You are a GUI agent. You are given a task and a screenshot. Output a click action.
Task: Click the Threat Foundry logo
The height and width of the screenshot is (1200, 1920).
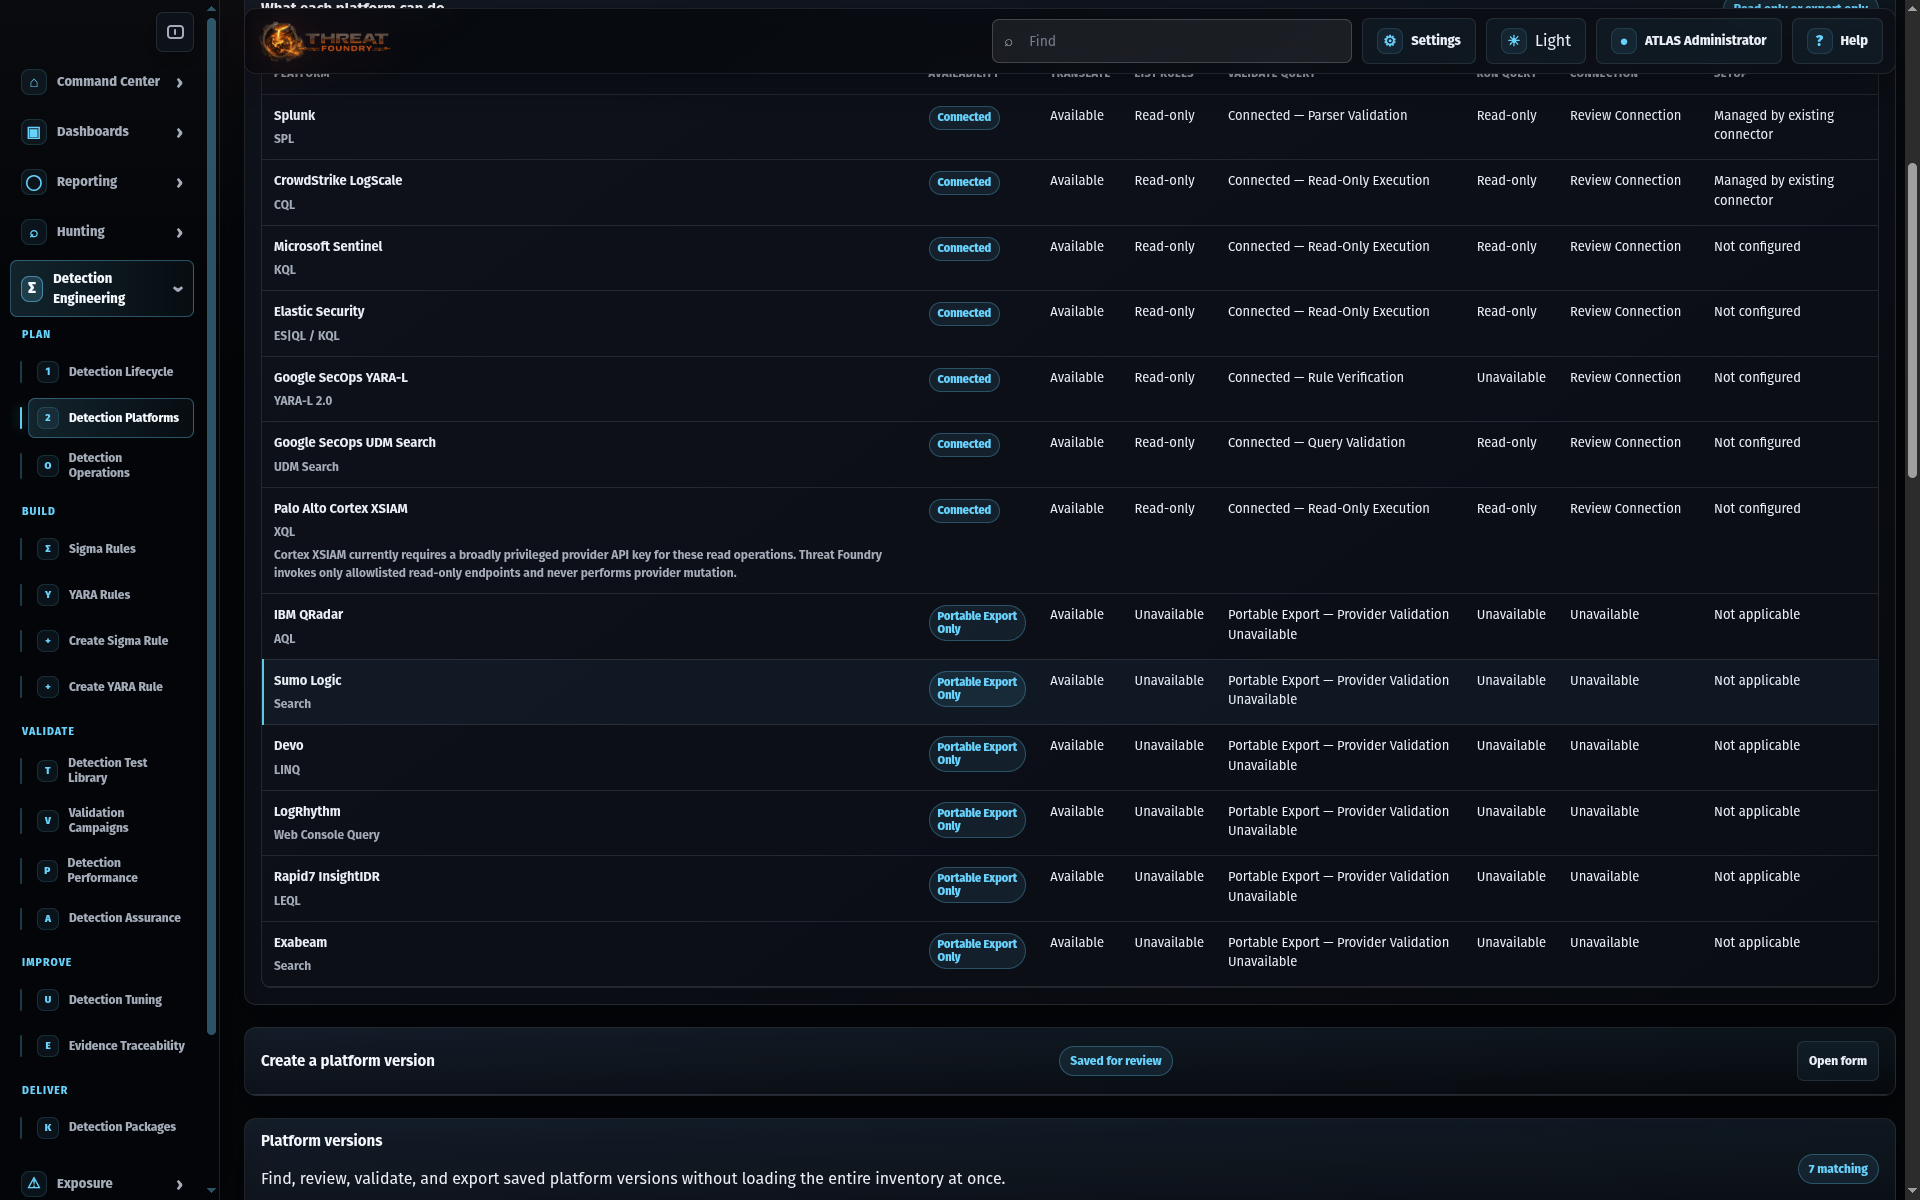324,41
